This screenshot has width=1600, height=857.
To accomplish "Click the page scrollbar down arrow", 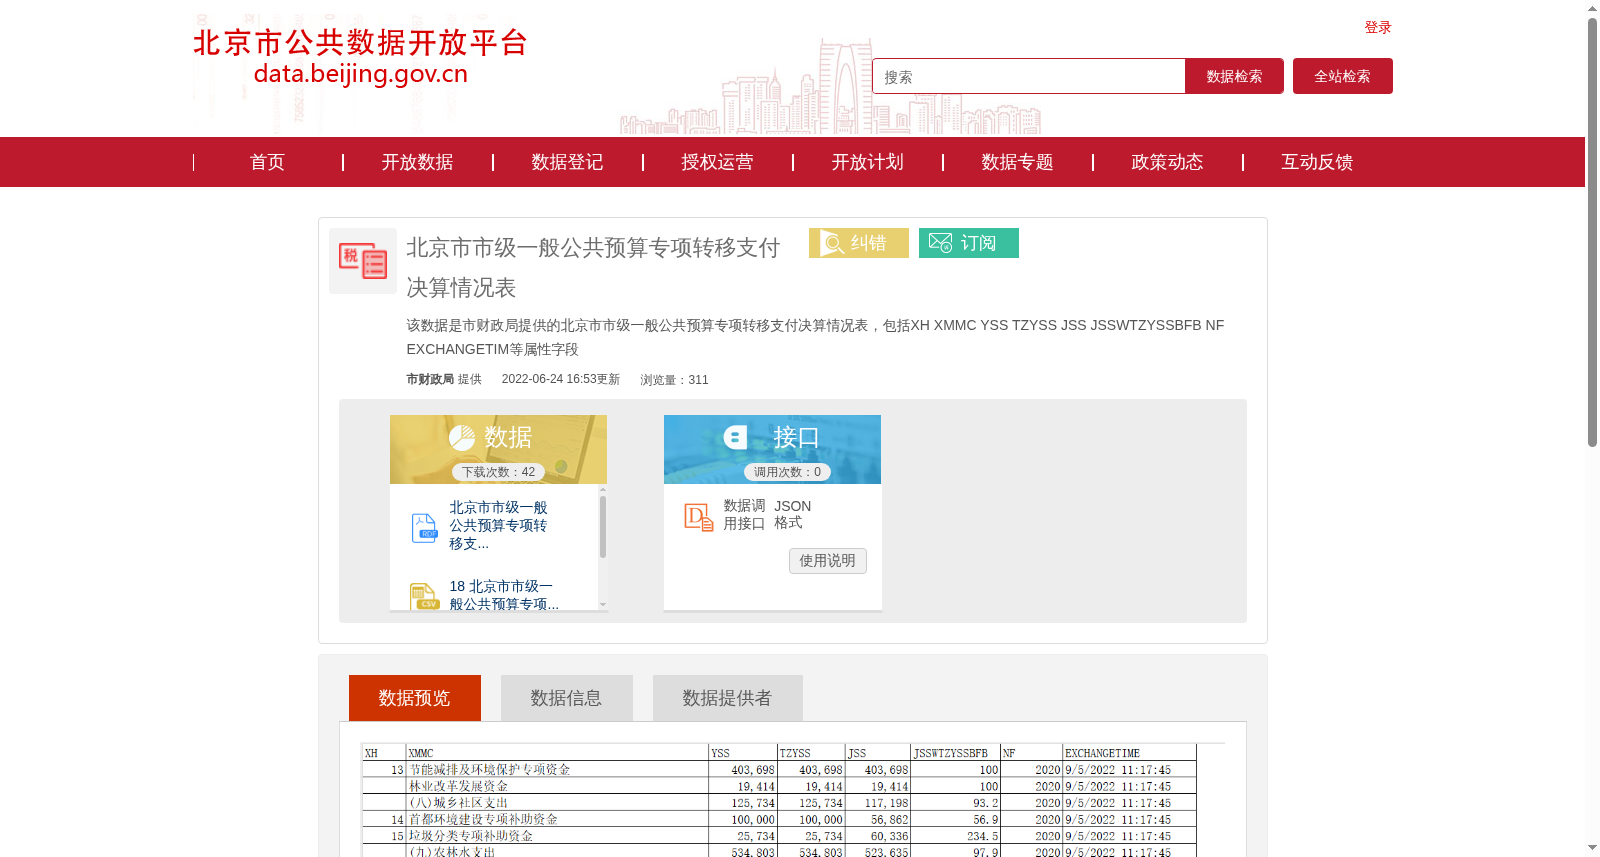I will click(1592, 848).
